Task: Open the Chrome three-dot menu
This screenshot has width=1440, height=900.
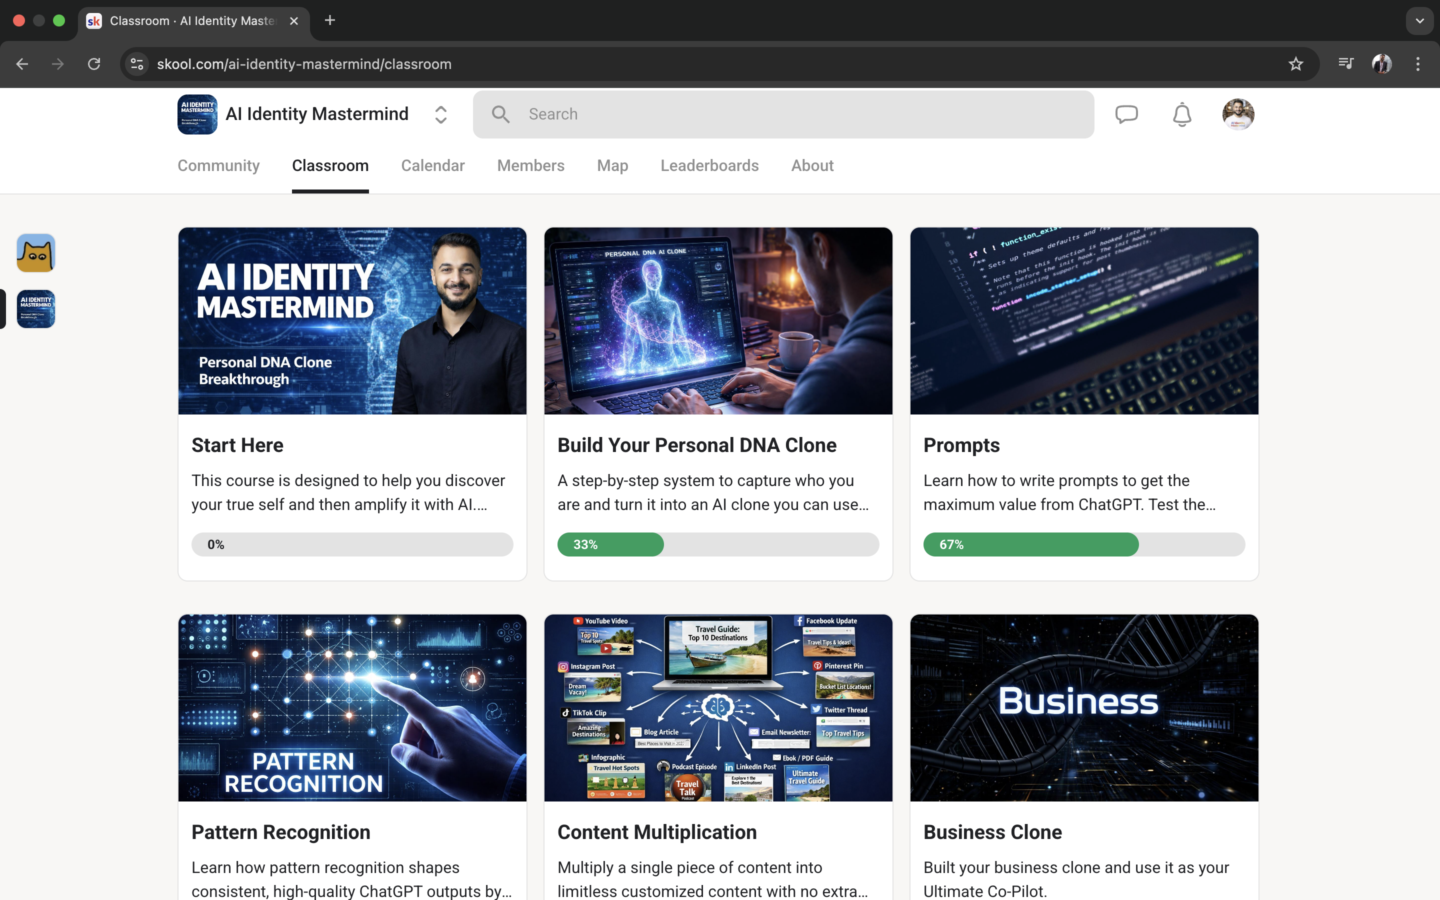Action: (1418, 64)
